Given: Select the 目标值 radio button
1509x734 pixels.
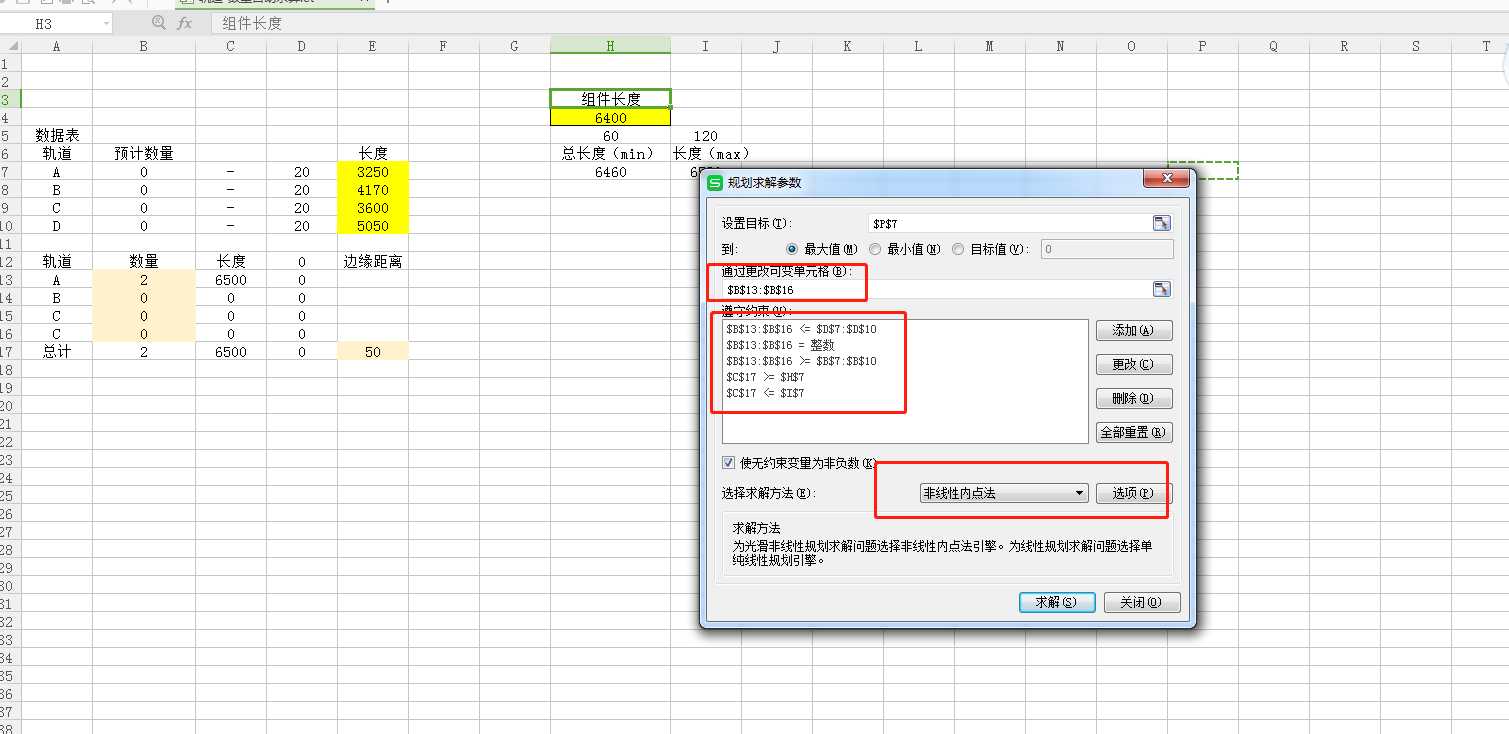Looking at the screenshot, I should click(x=958, y=249).
